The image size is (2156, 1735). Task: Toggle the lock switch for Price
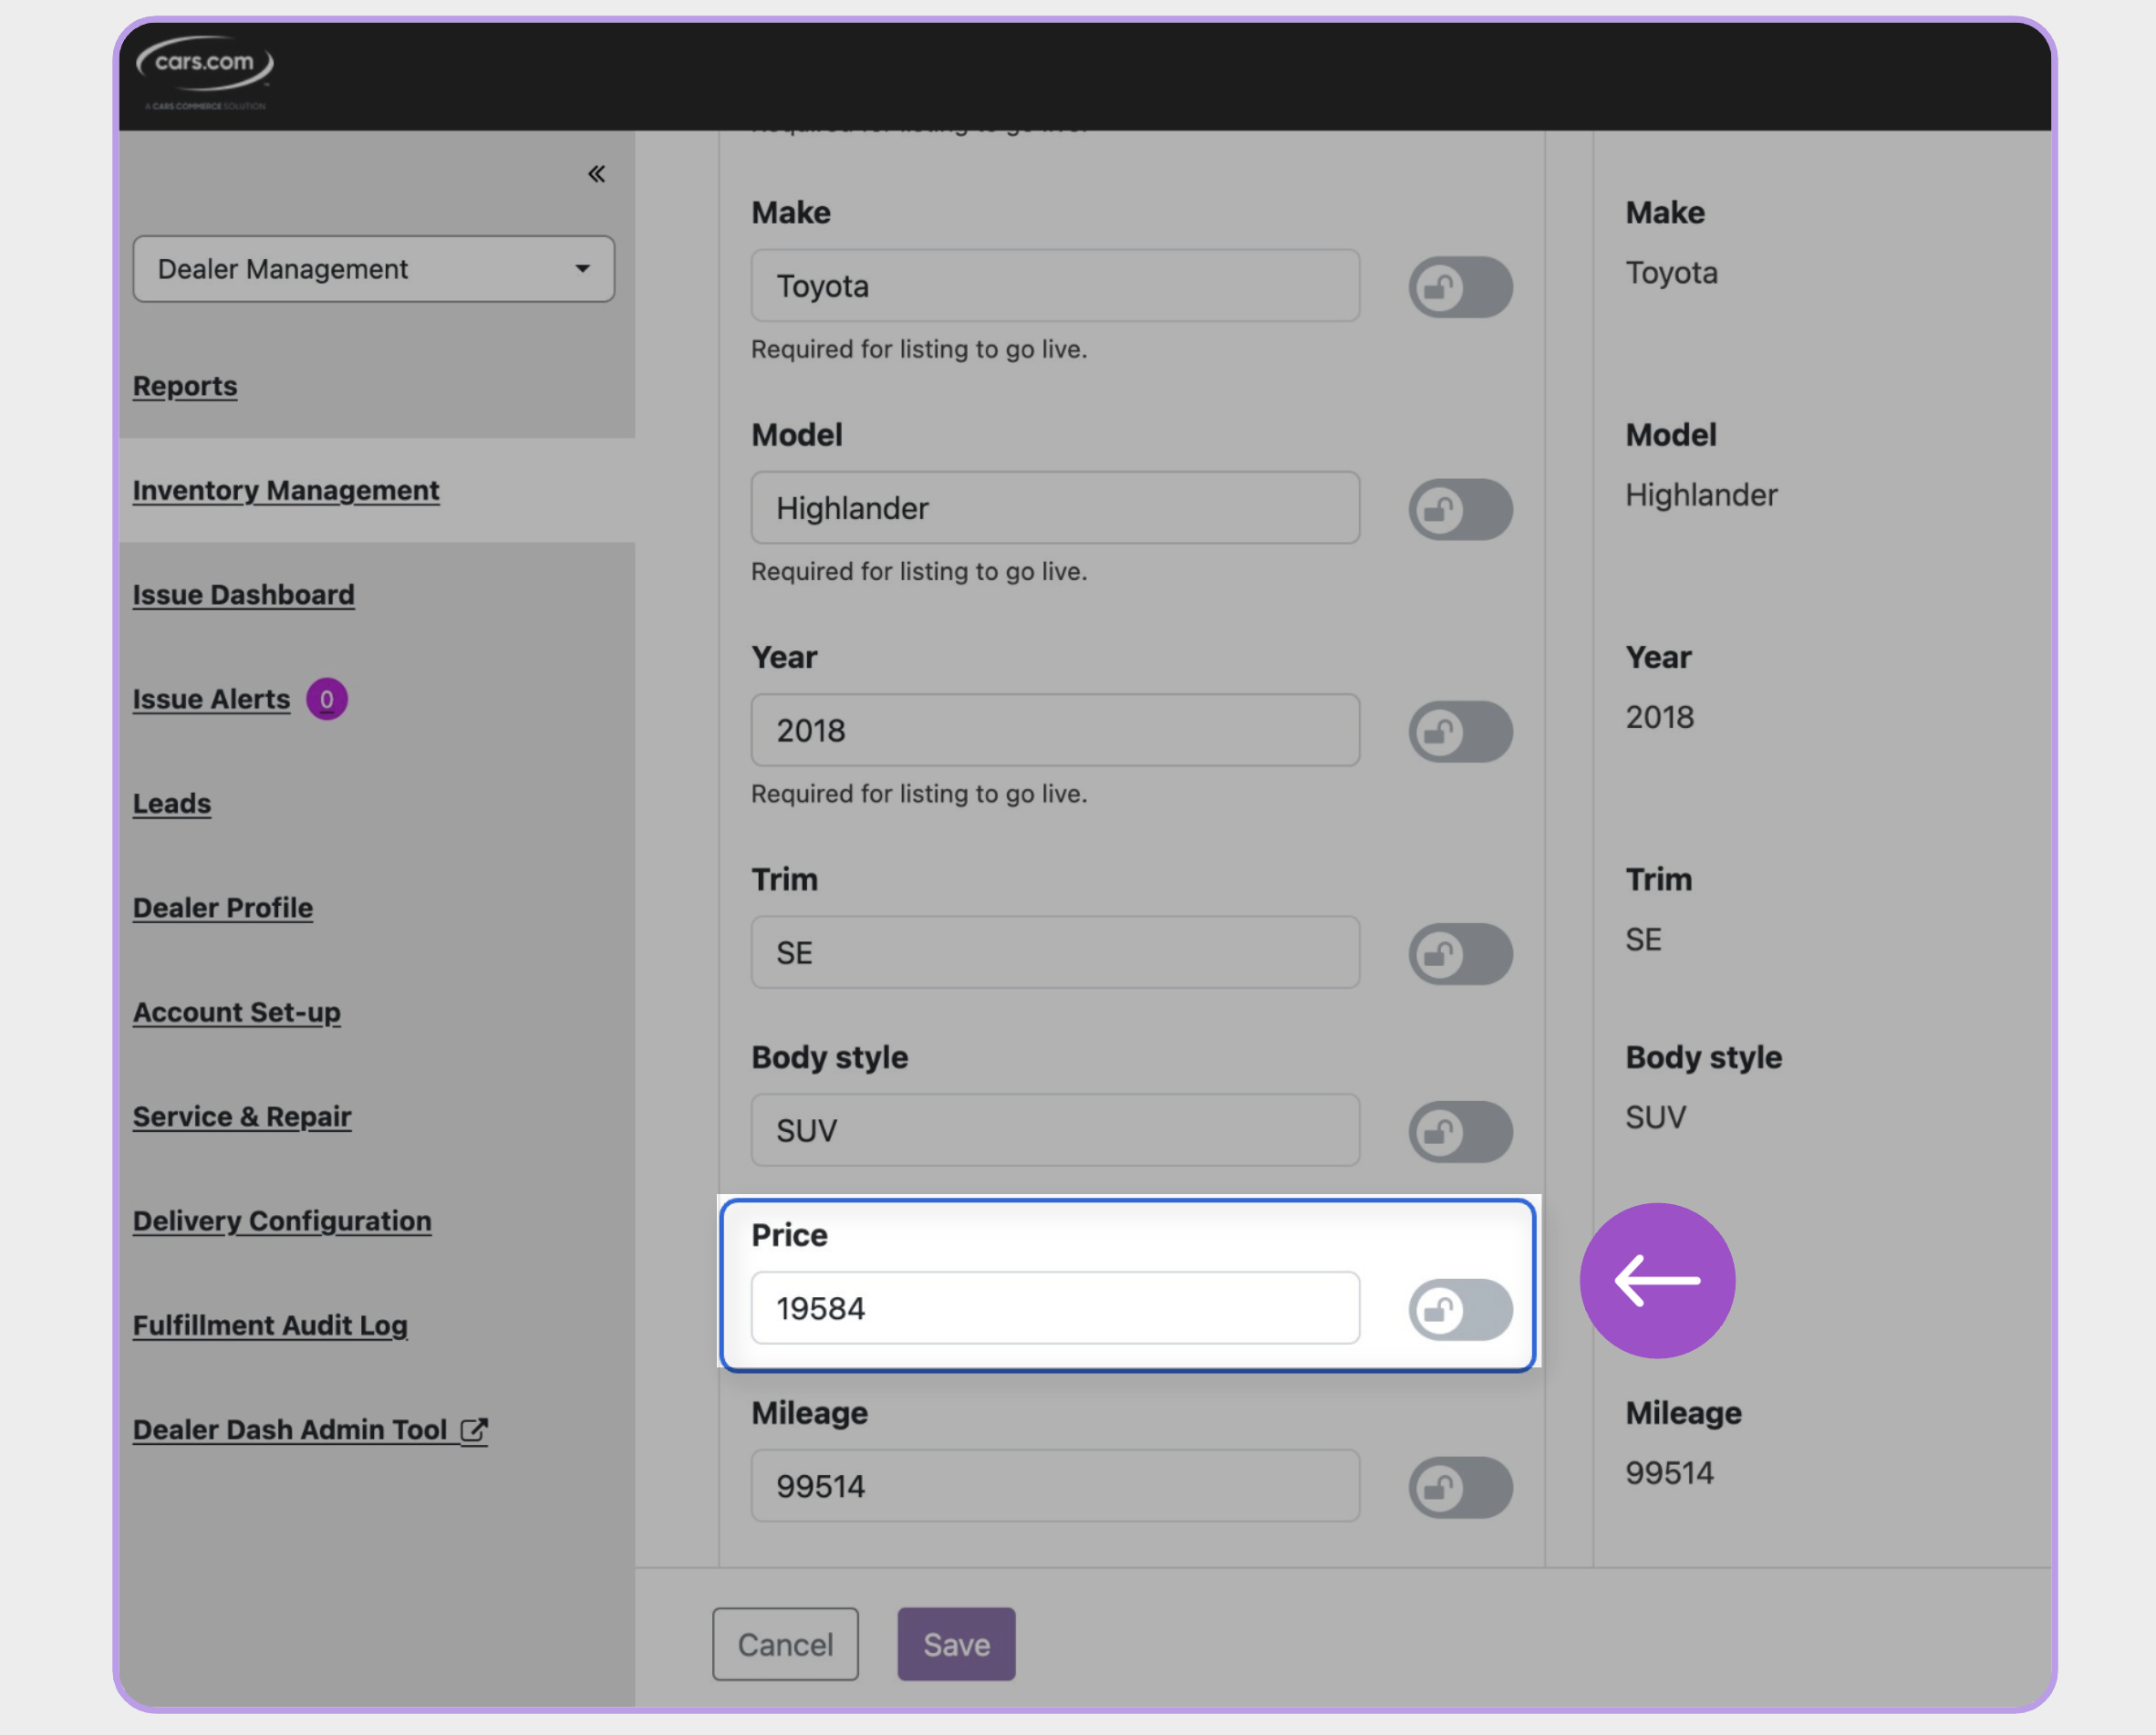1460,1310
